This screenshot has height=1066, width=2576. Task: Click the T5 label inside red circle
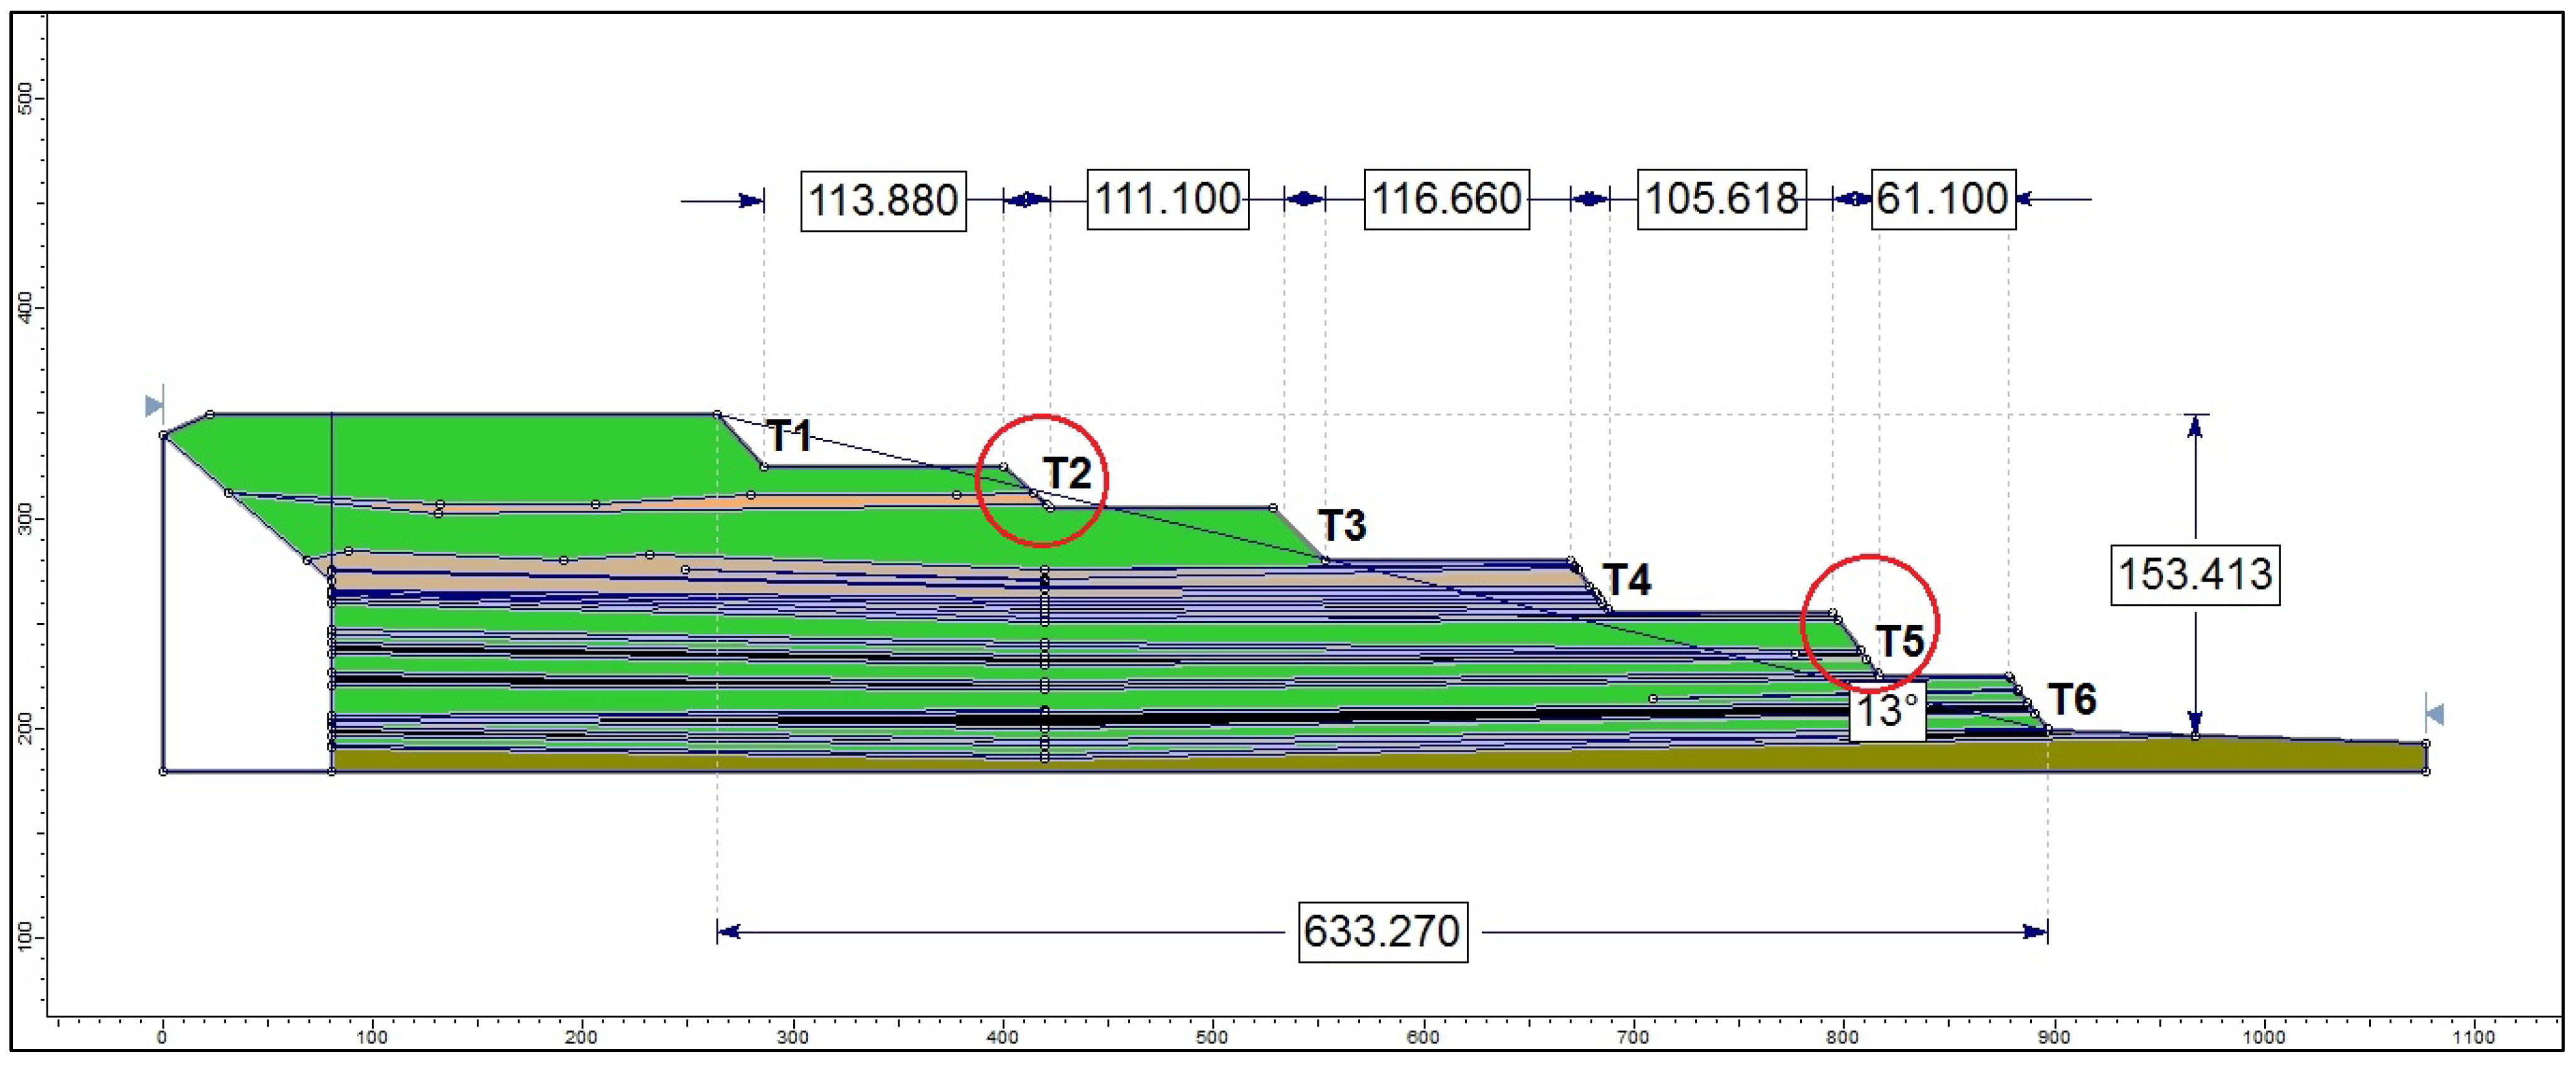[x=1899, y=641]
